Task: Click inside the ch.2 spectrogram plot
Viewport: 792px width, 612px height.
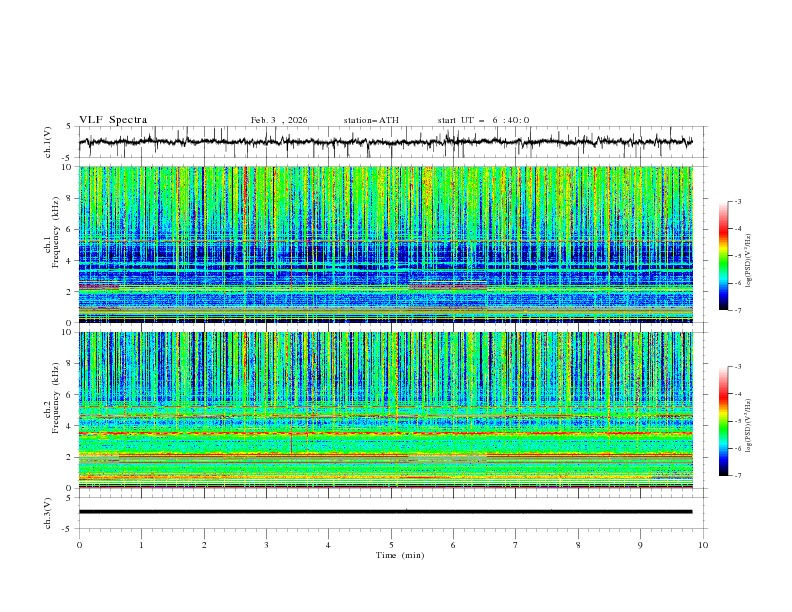Action: tap(390, 409)
